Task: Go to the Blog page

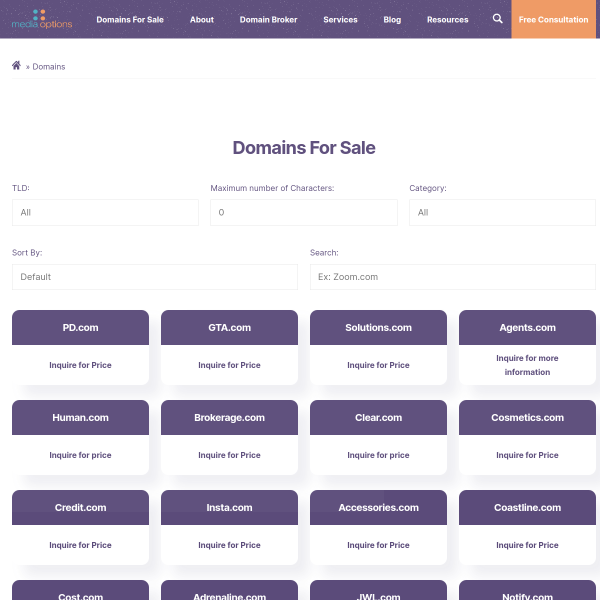Action: 392,20
